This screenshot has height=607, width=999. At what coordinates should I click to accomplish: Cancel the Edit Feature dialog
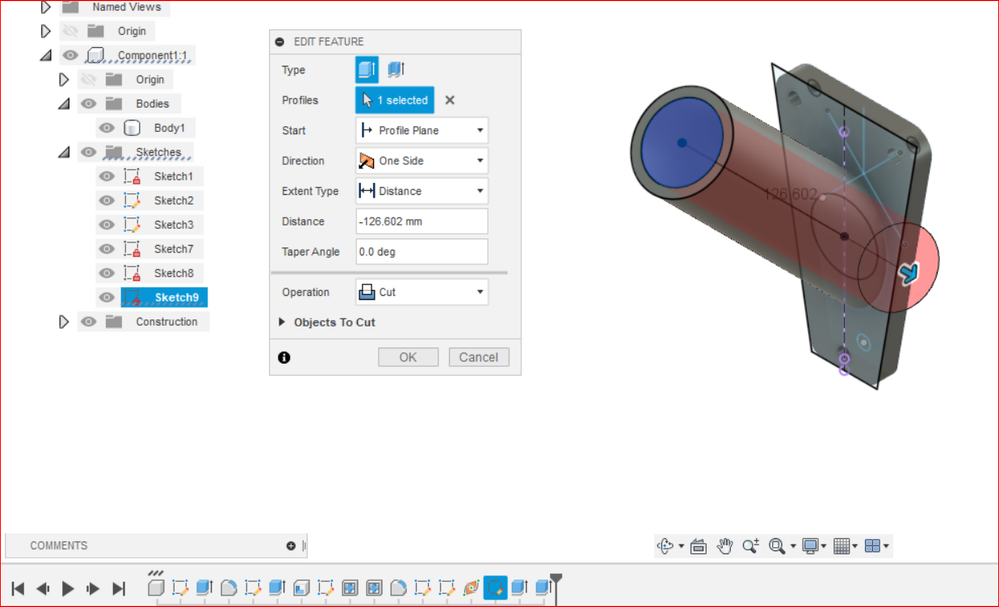point(478,357)
